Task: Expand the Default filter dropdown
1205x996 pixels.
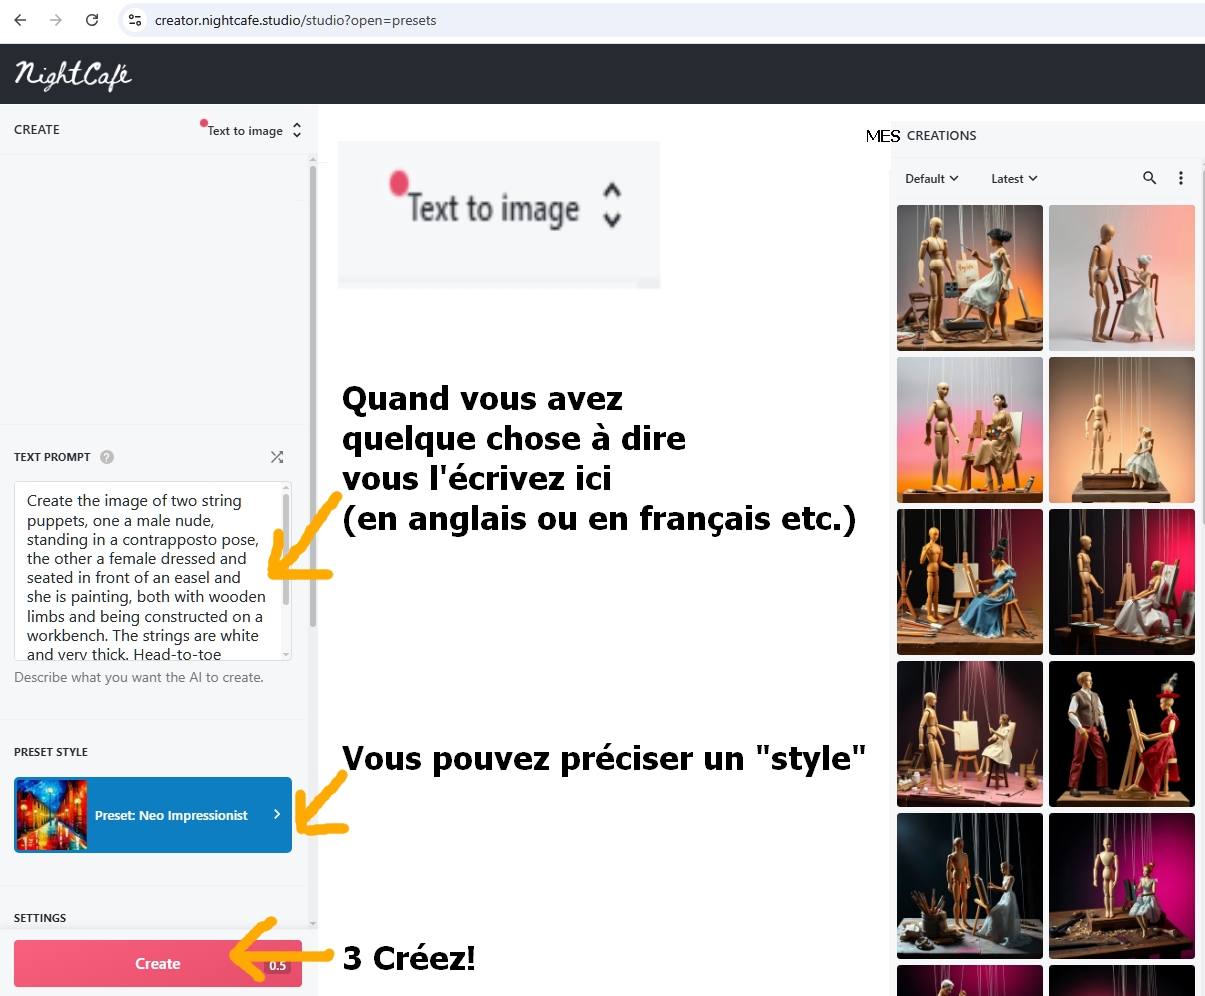Action: pyautogui.click(x=932, y=179)
